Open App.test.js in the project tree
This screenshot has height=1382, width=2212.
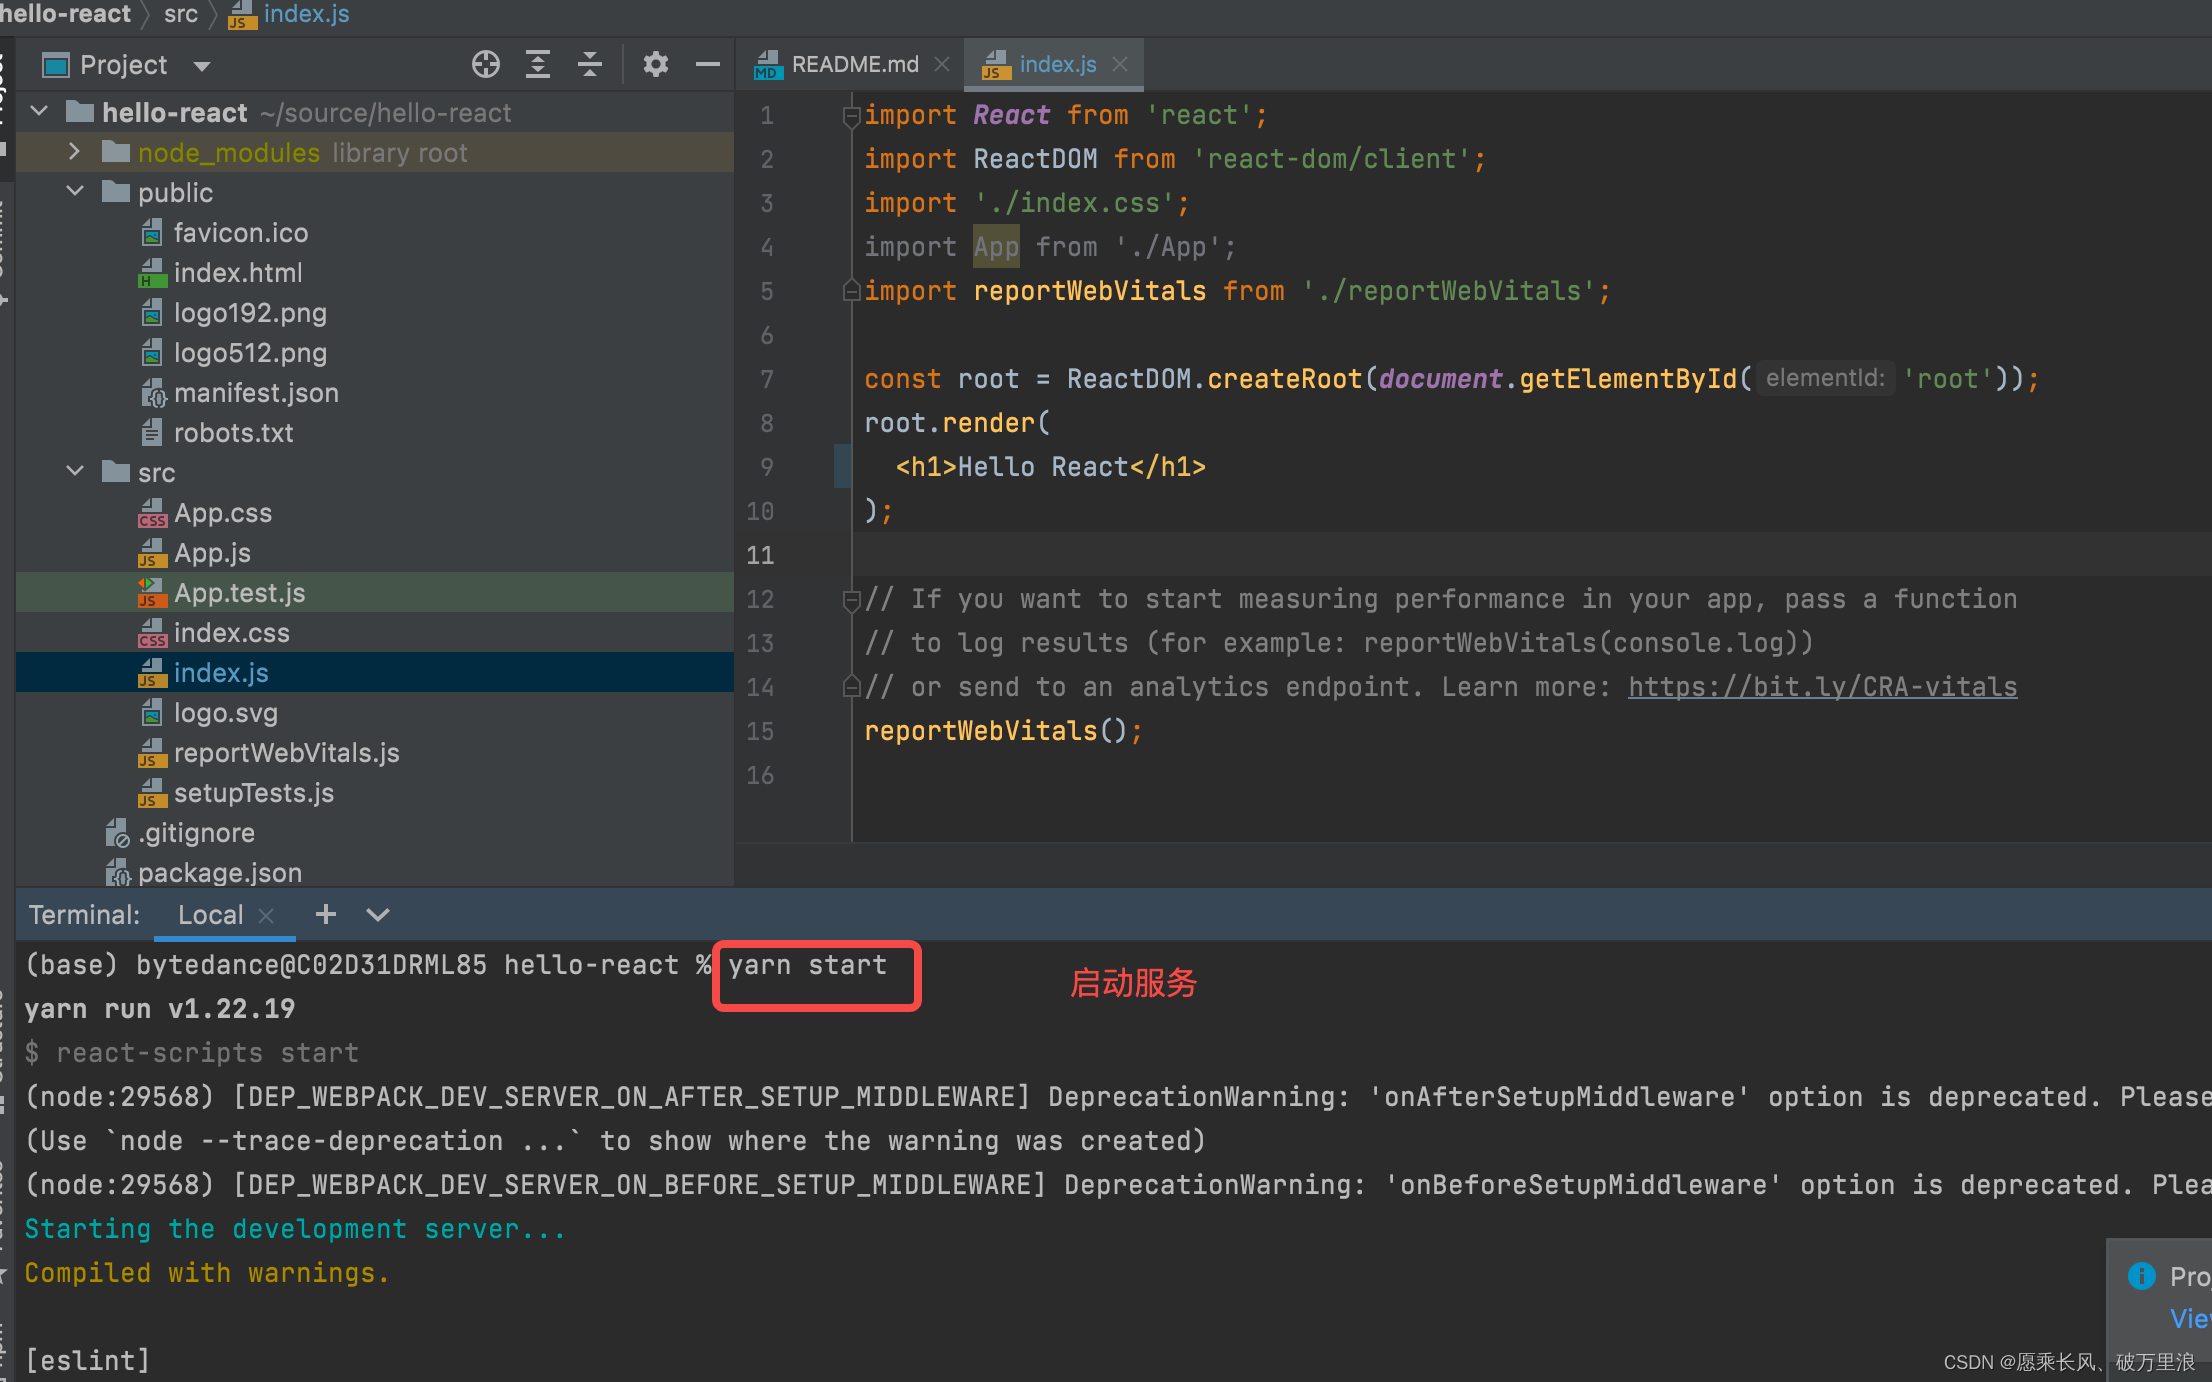(239, 593)
